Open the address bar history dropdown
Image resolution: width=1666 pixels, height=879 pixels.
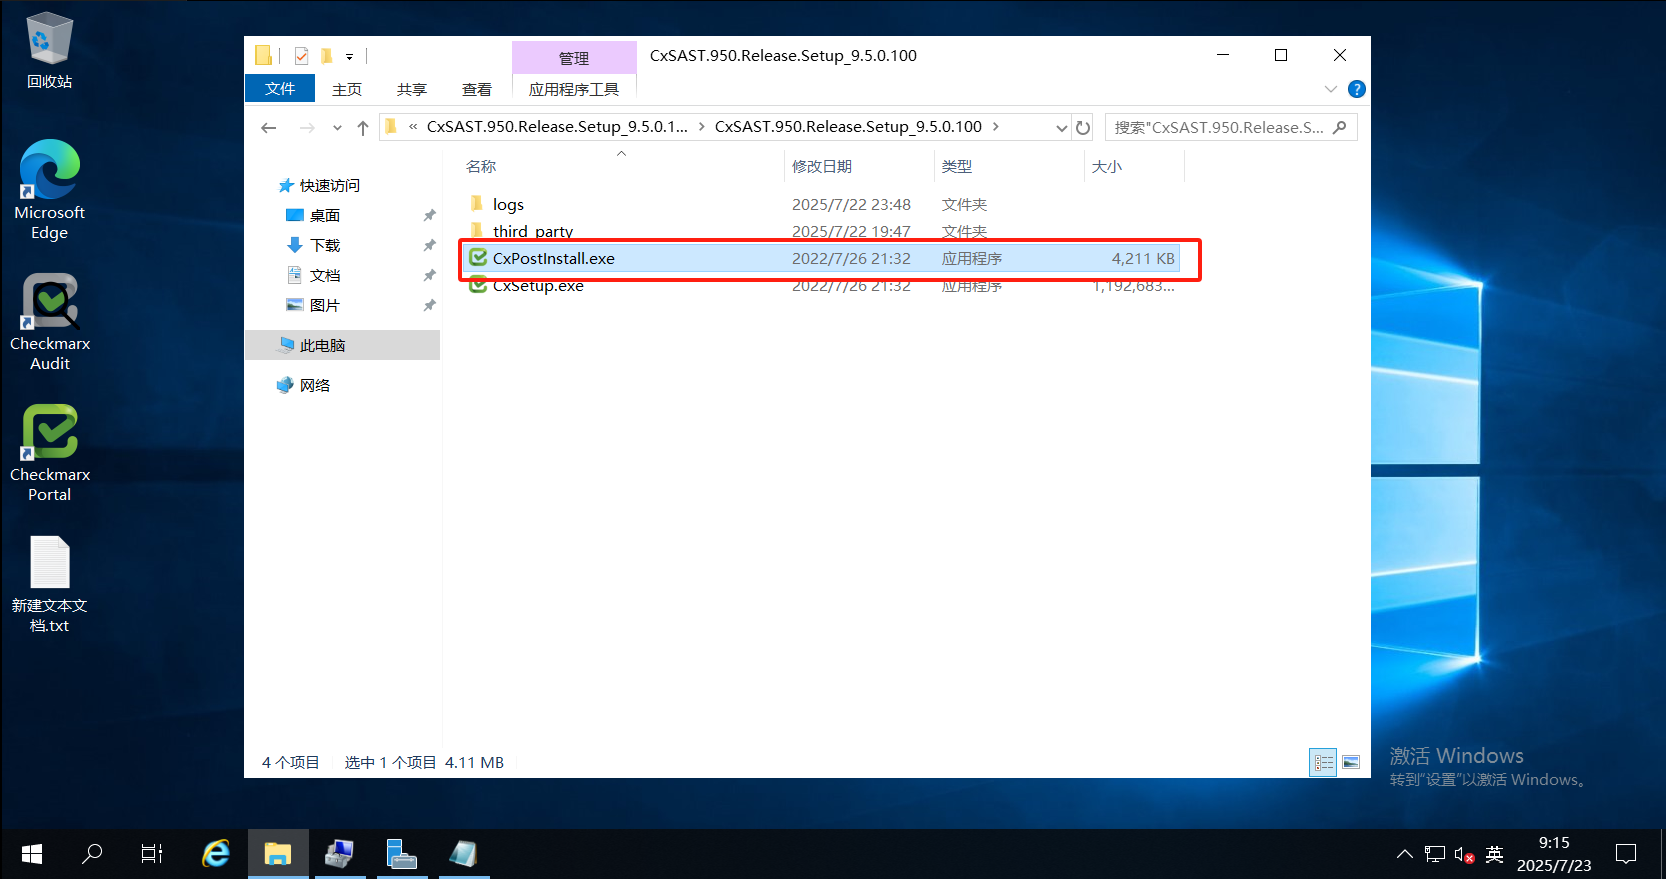(1061, 128)
